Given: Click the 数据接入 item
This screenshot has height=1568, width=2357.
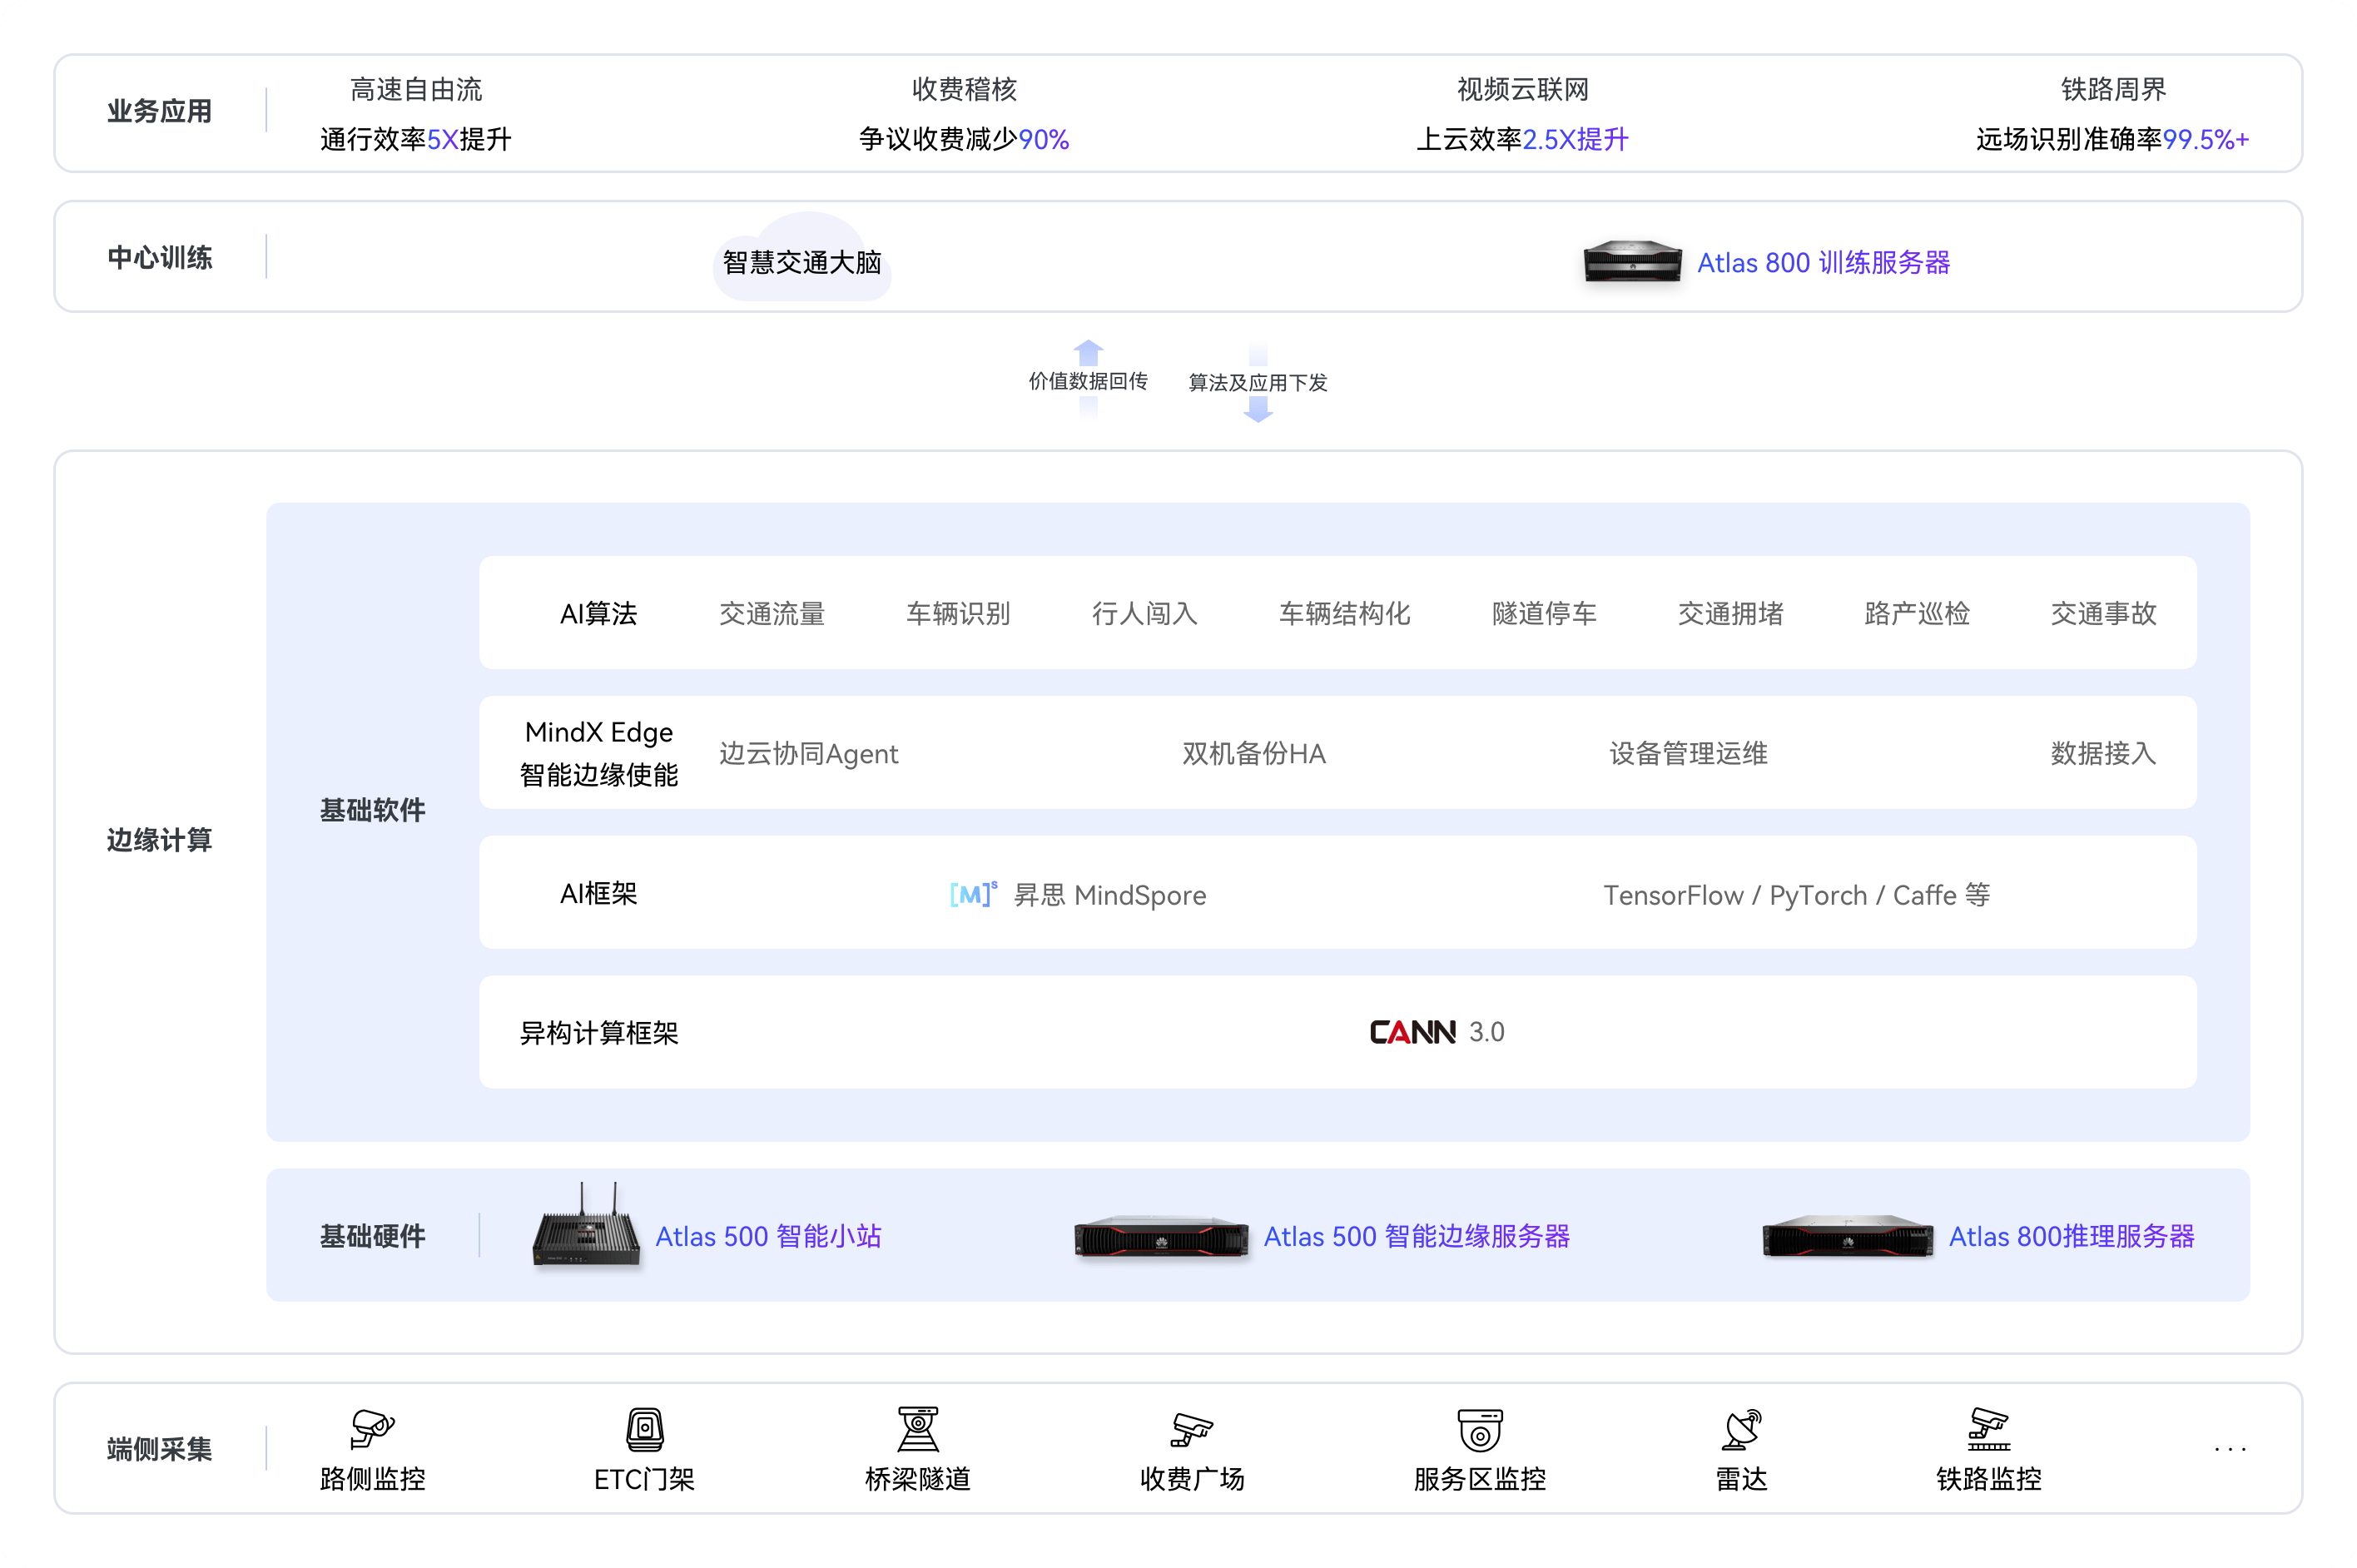Looking at the screenshot, I should (2104, 754).
